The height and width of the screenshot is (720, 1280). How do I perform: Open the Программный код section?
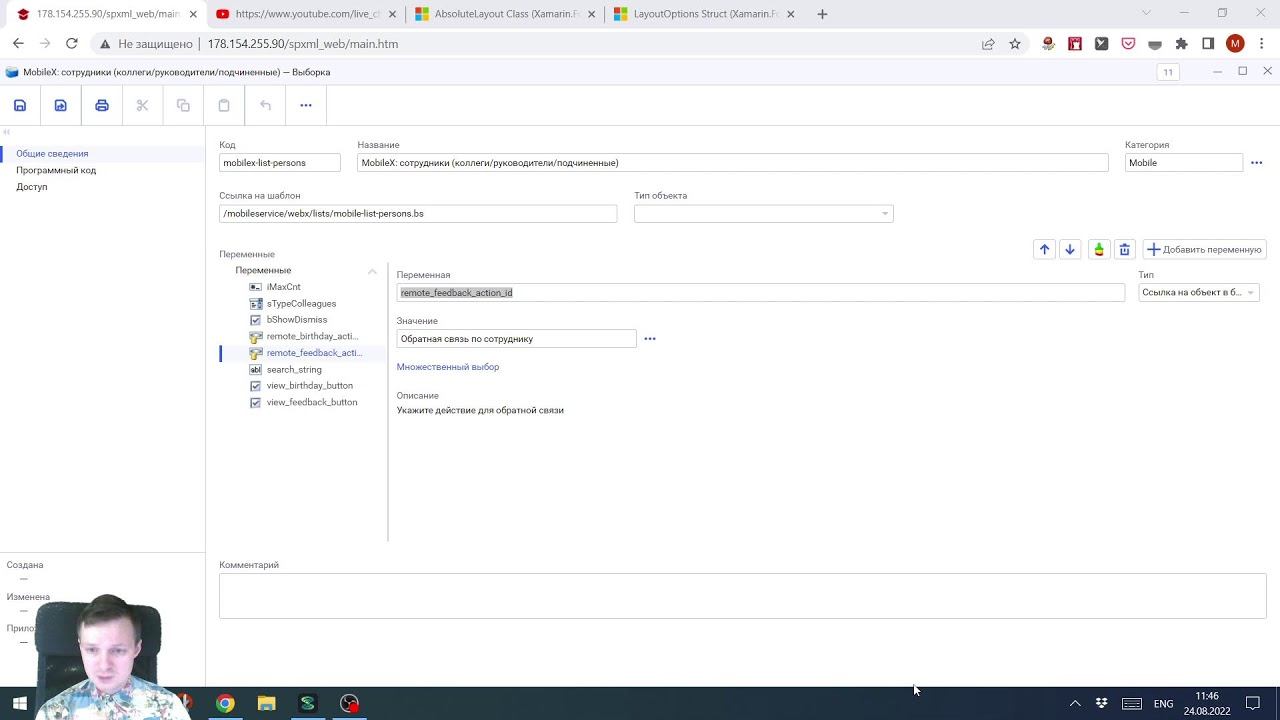[x=56, y=171]
